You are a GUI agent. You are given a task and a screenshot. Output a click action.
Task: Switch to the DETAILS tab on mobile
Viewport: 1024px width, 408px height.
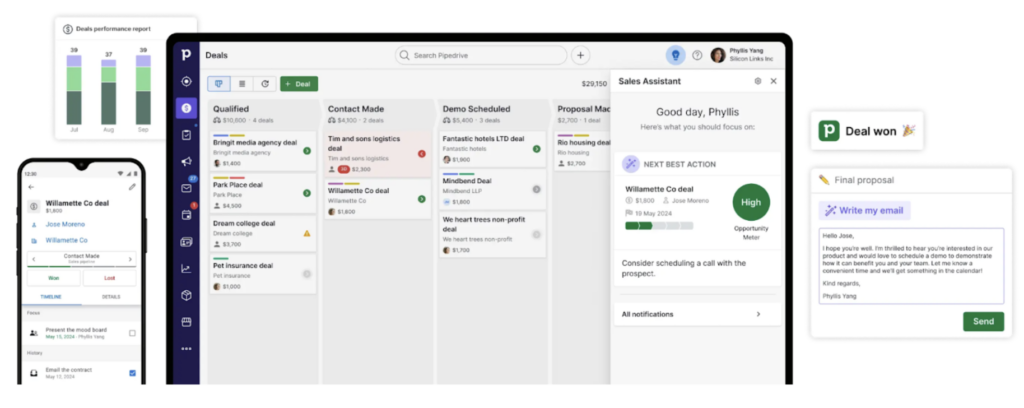click(x=111, y=297)
